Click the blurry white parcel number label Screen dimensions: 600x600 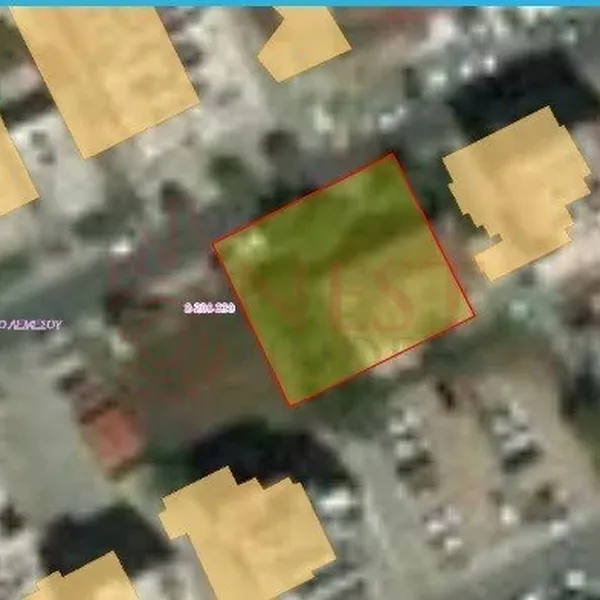[209, 308]
